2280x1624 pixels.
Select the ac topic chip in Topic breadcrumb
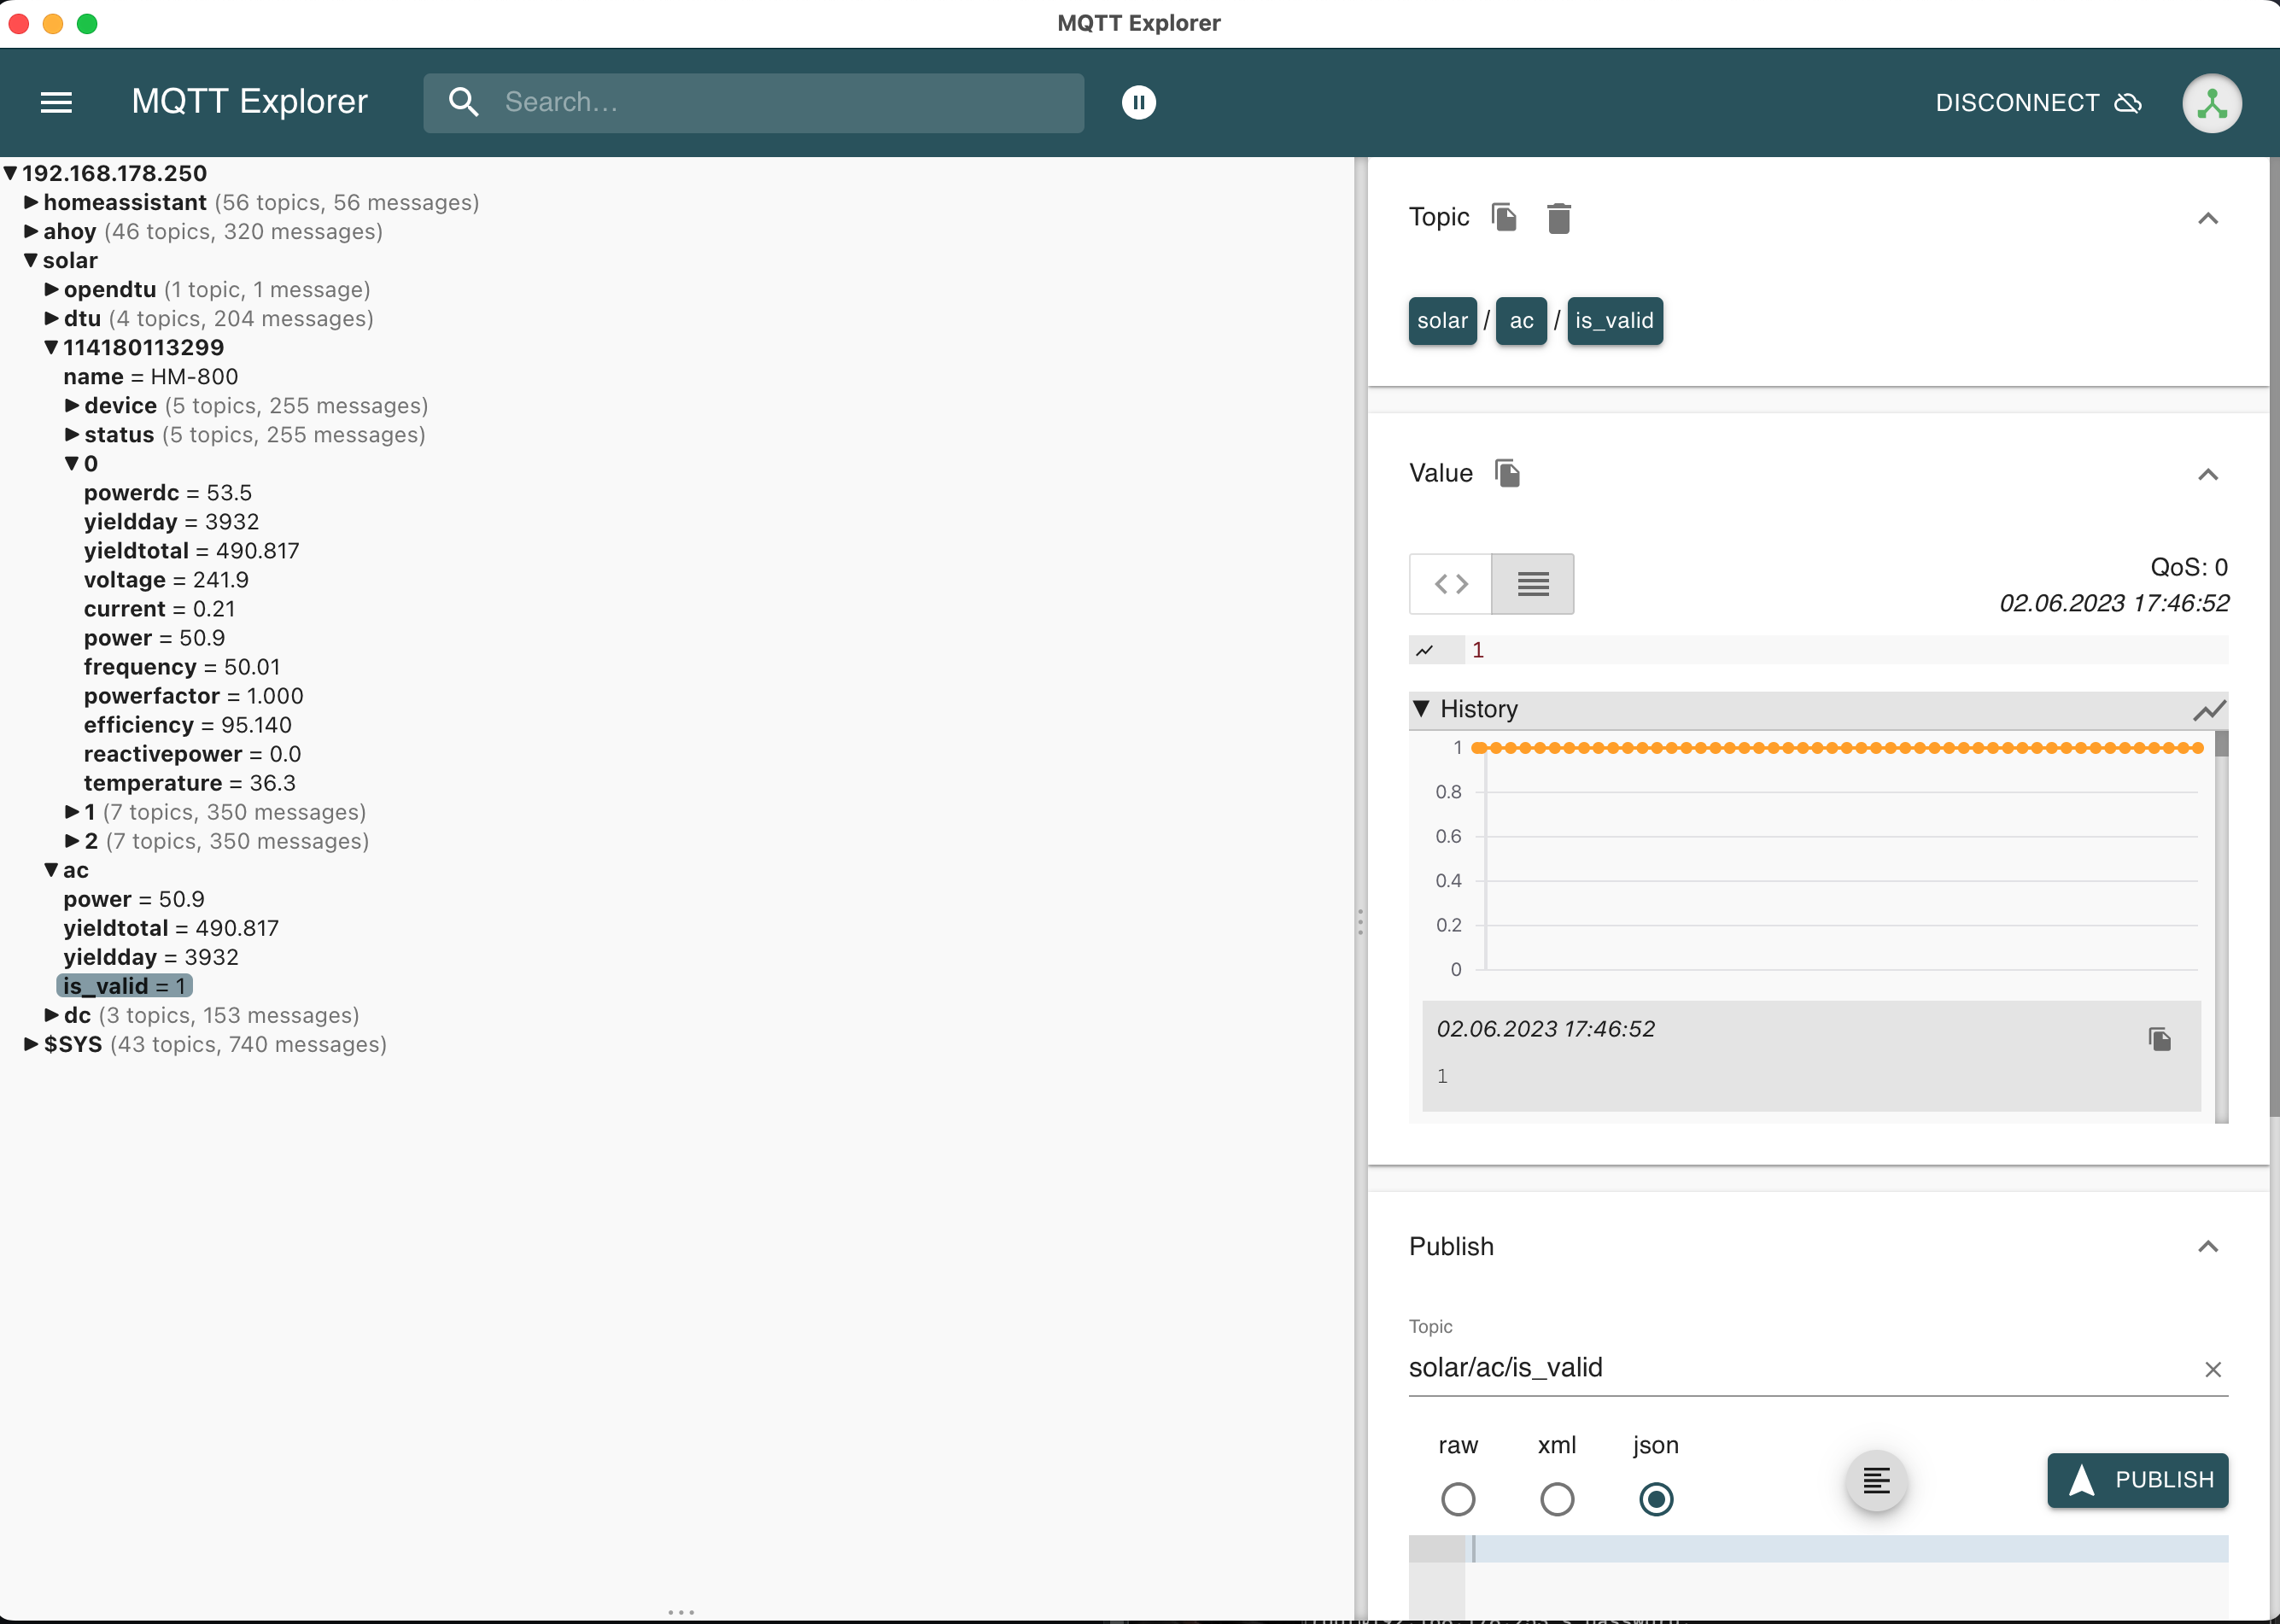click(x=1521, y=321)
